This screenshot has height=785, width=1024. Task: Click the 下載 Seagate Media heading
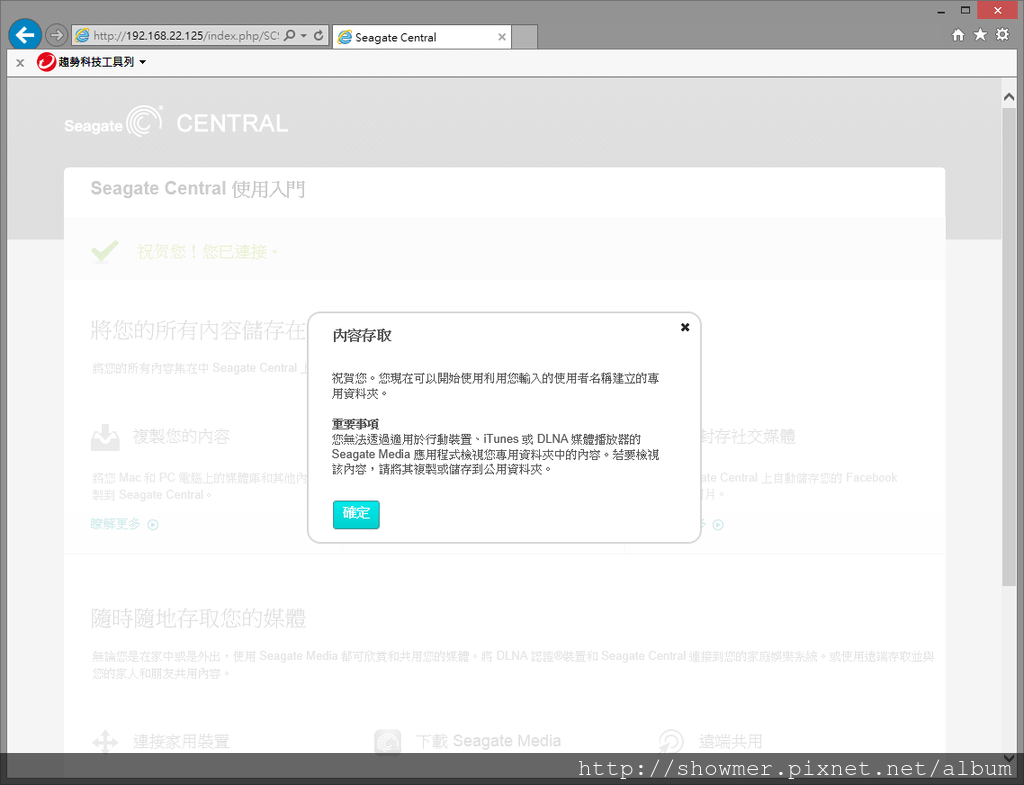click(x=488, y=741)
